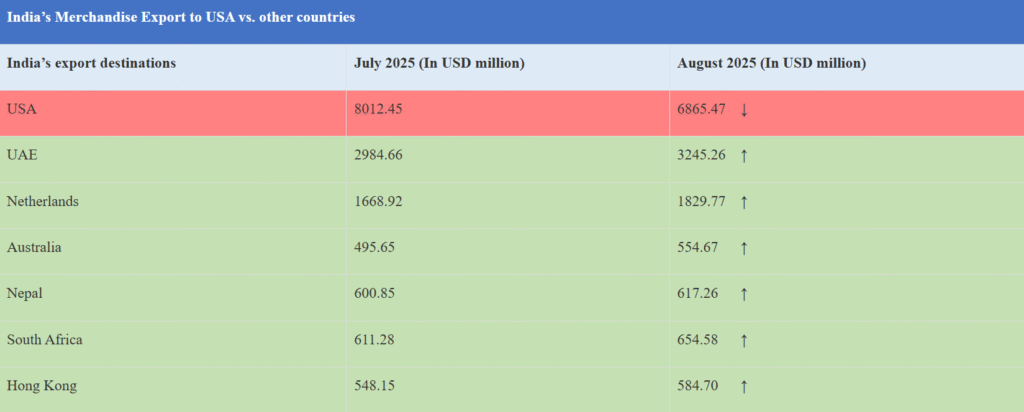Image resolution: width=1024 pixels, height=412 pixels.
Task: Select the UAE country cell
Action: click(x=22, y=155)
